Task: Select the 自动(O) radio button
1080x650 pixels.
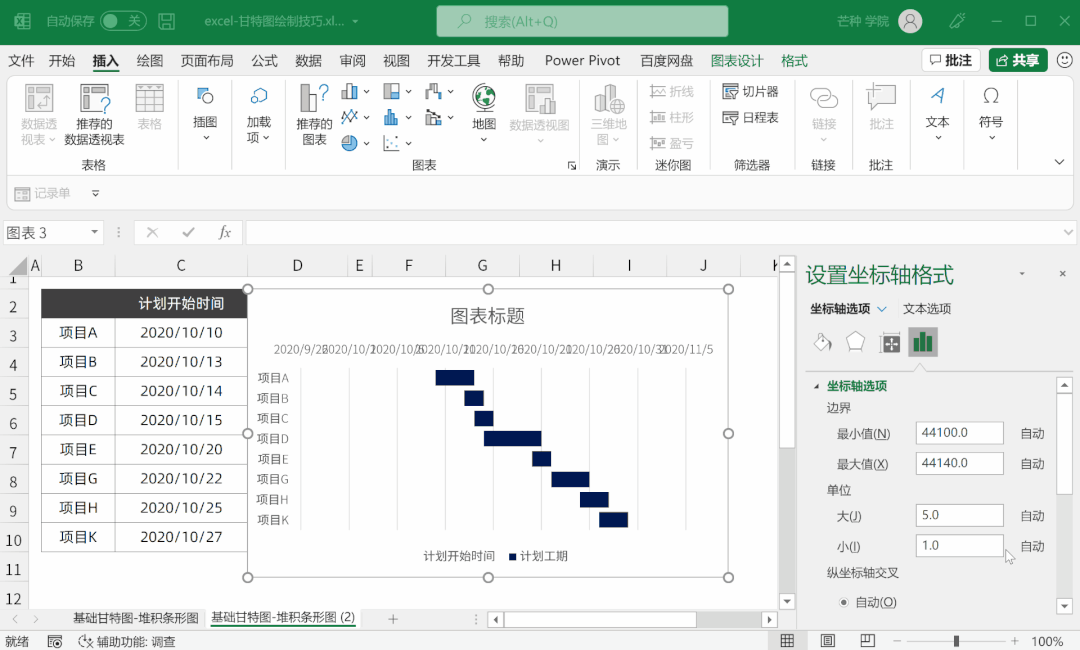Action: click(x=843, y=602)
